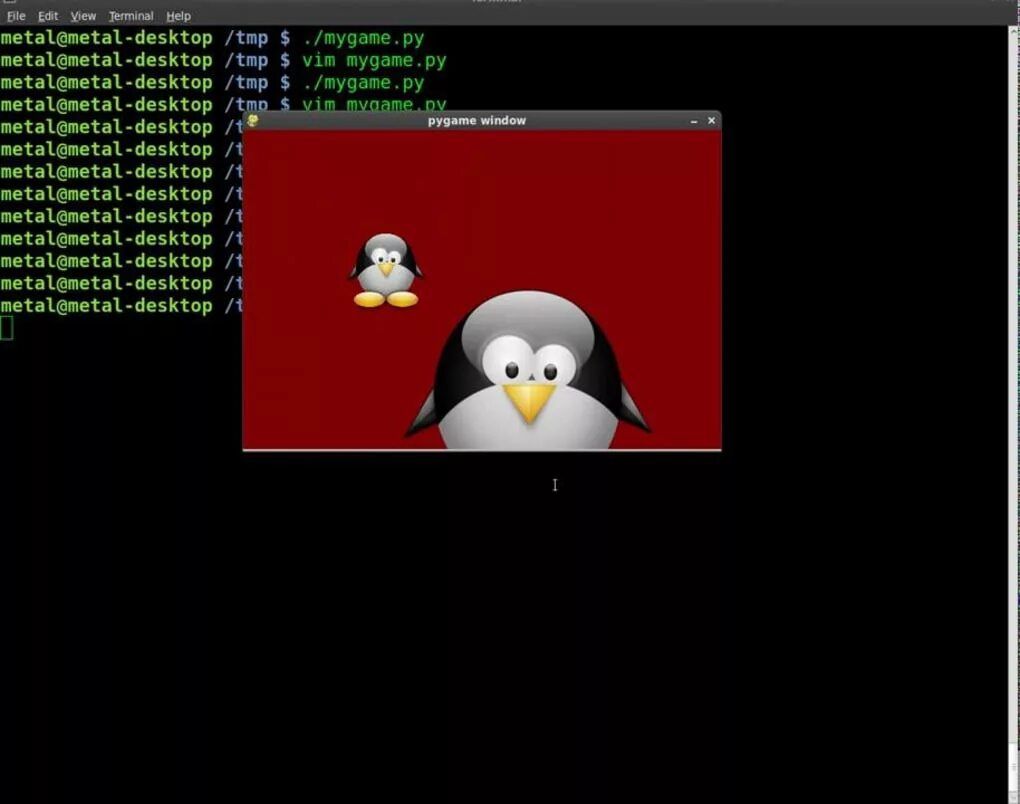Open the Edit menu in terminal

coord(47,16)
